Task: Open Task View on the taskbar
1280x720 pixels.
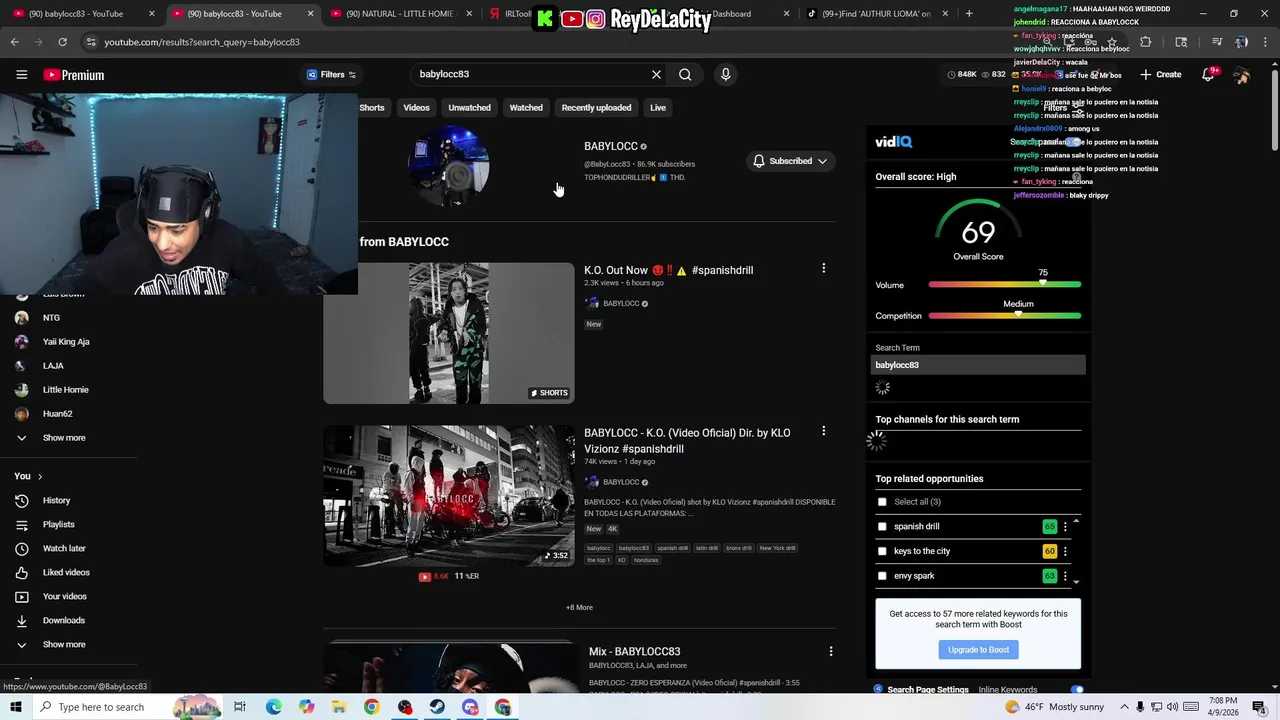Action: point(240,707)
